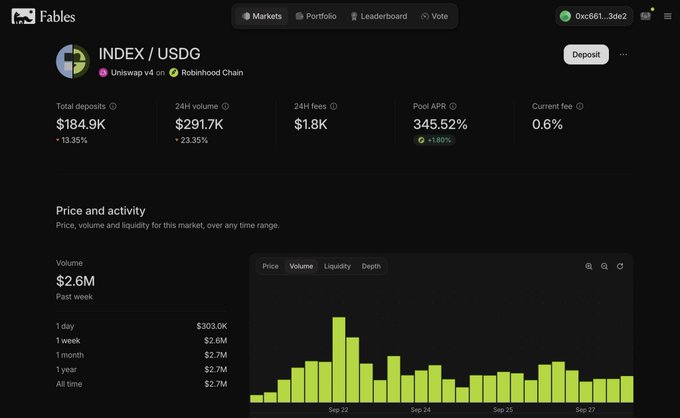Click the Sep 27 axis label
The width and height of the screenshot is (680, 418).
585,410
